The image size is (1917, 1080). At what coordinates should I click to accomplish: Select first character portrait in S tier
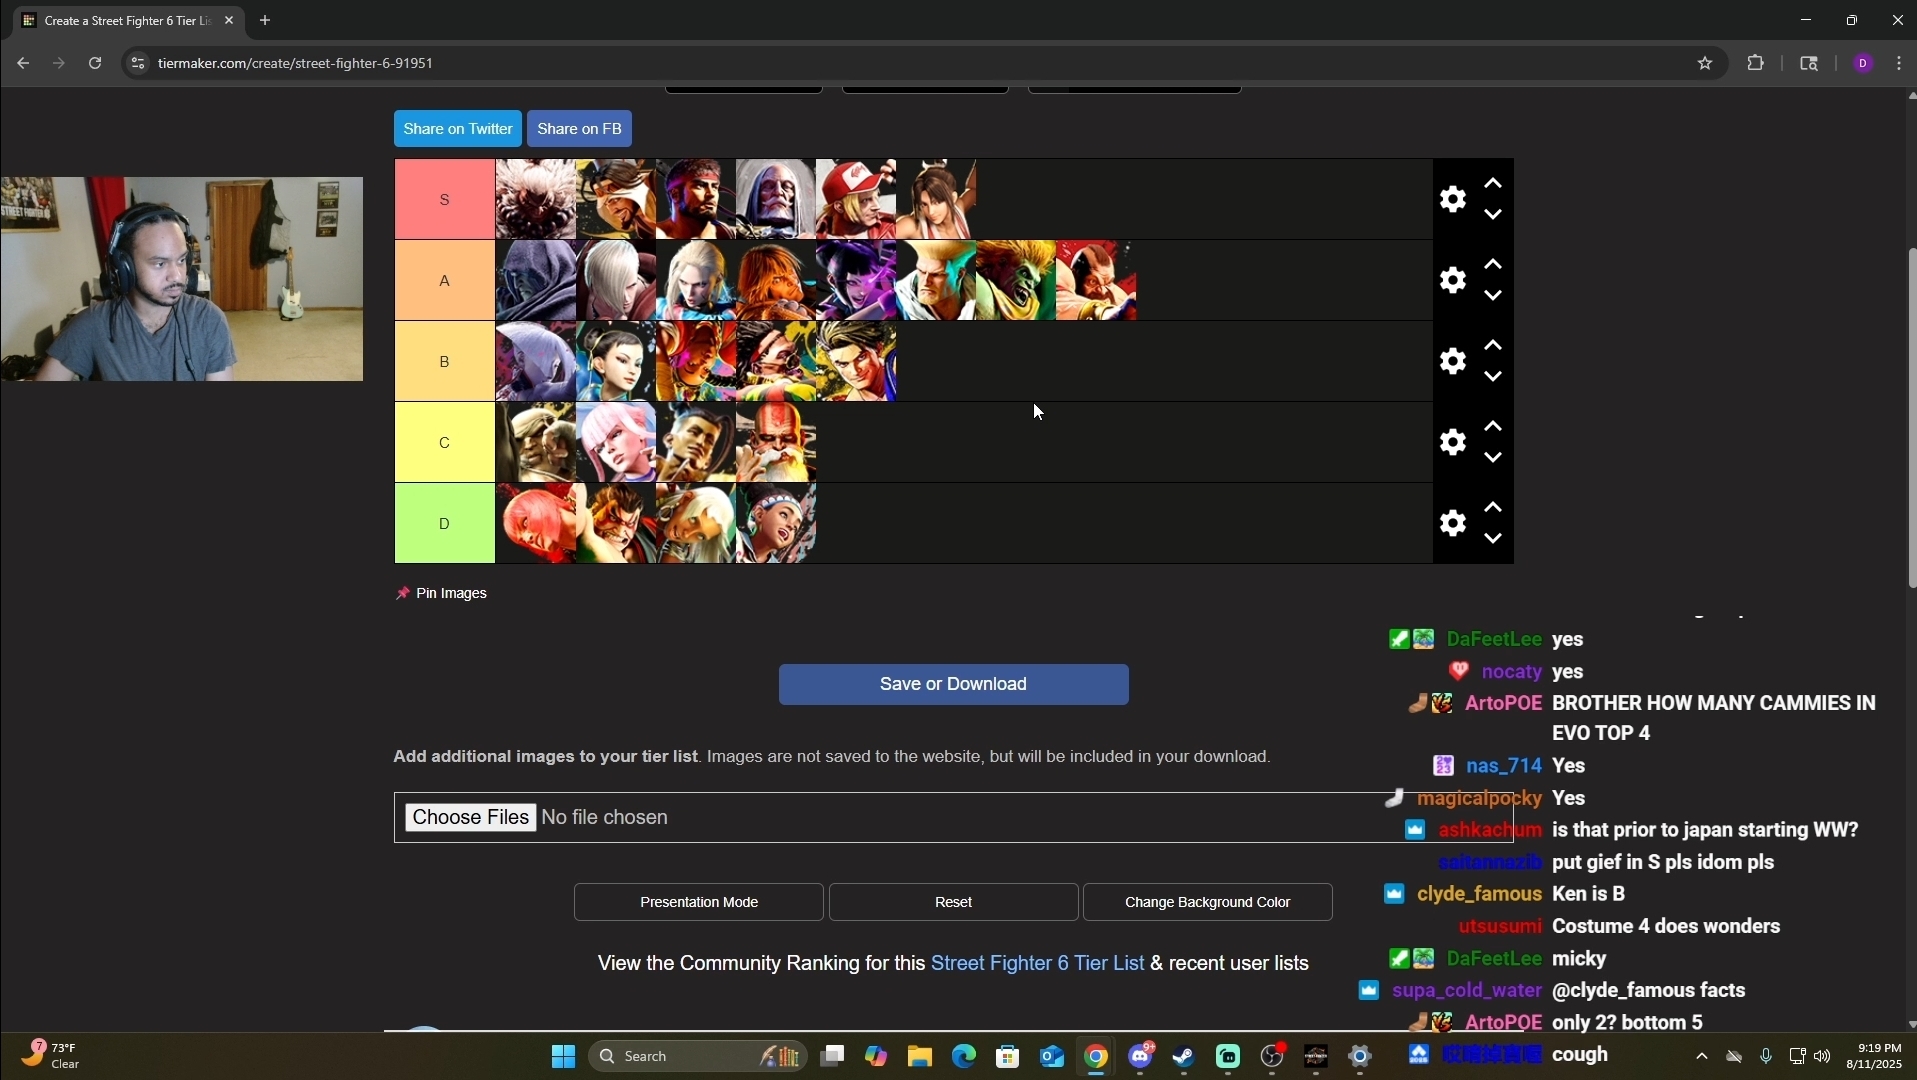tap(536, 199)
